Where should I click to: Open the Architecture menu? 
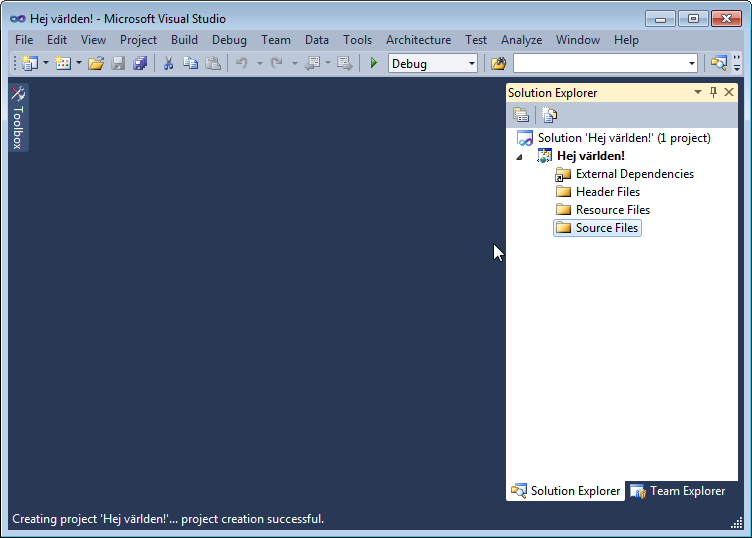pos(418,40)
